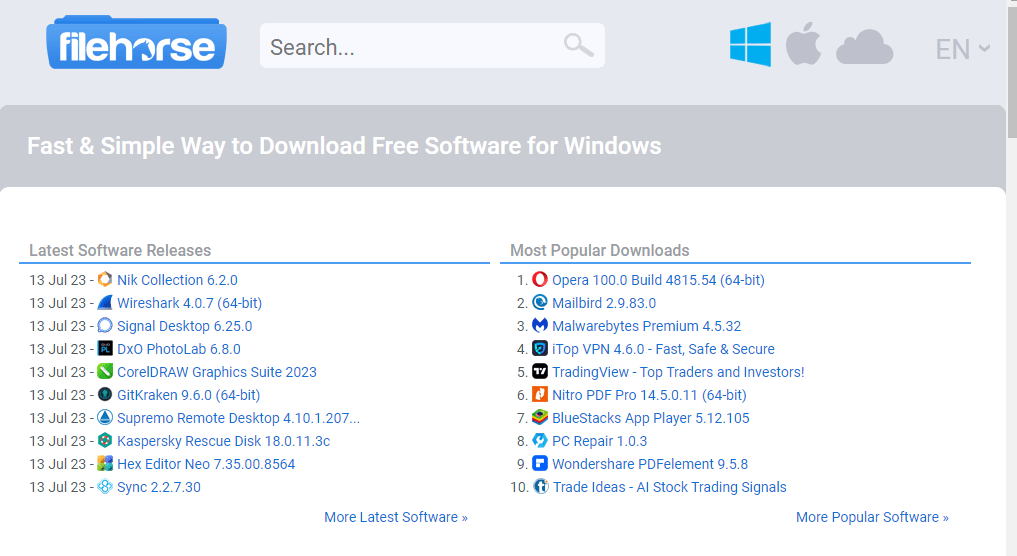Click the DxO PhotoLab icon
This screenshot has height=556, width=1017.
105,348
